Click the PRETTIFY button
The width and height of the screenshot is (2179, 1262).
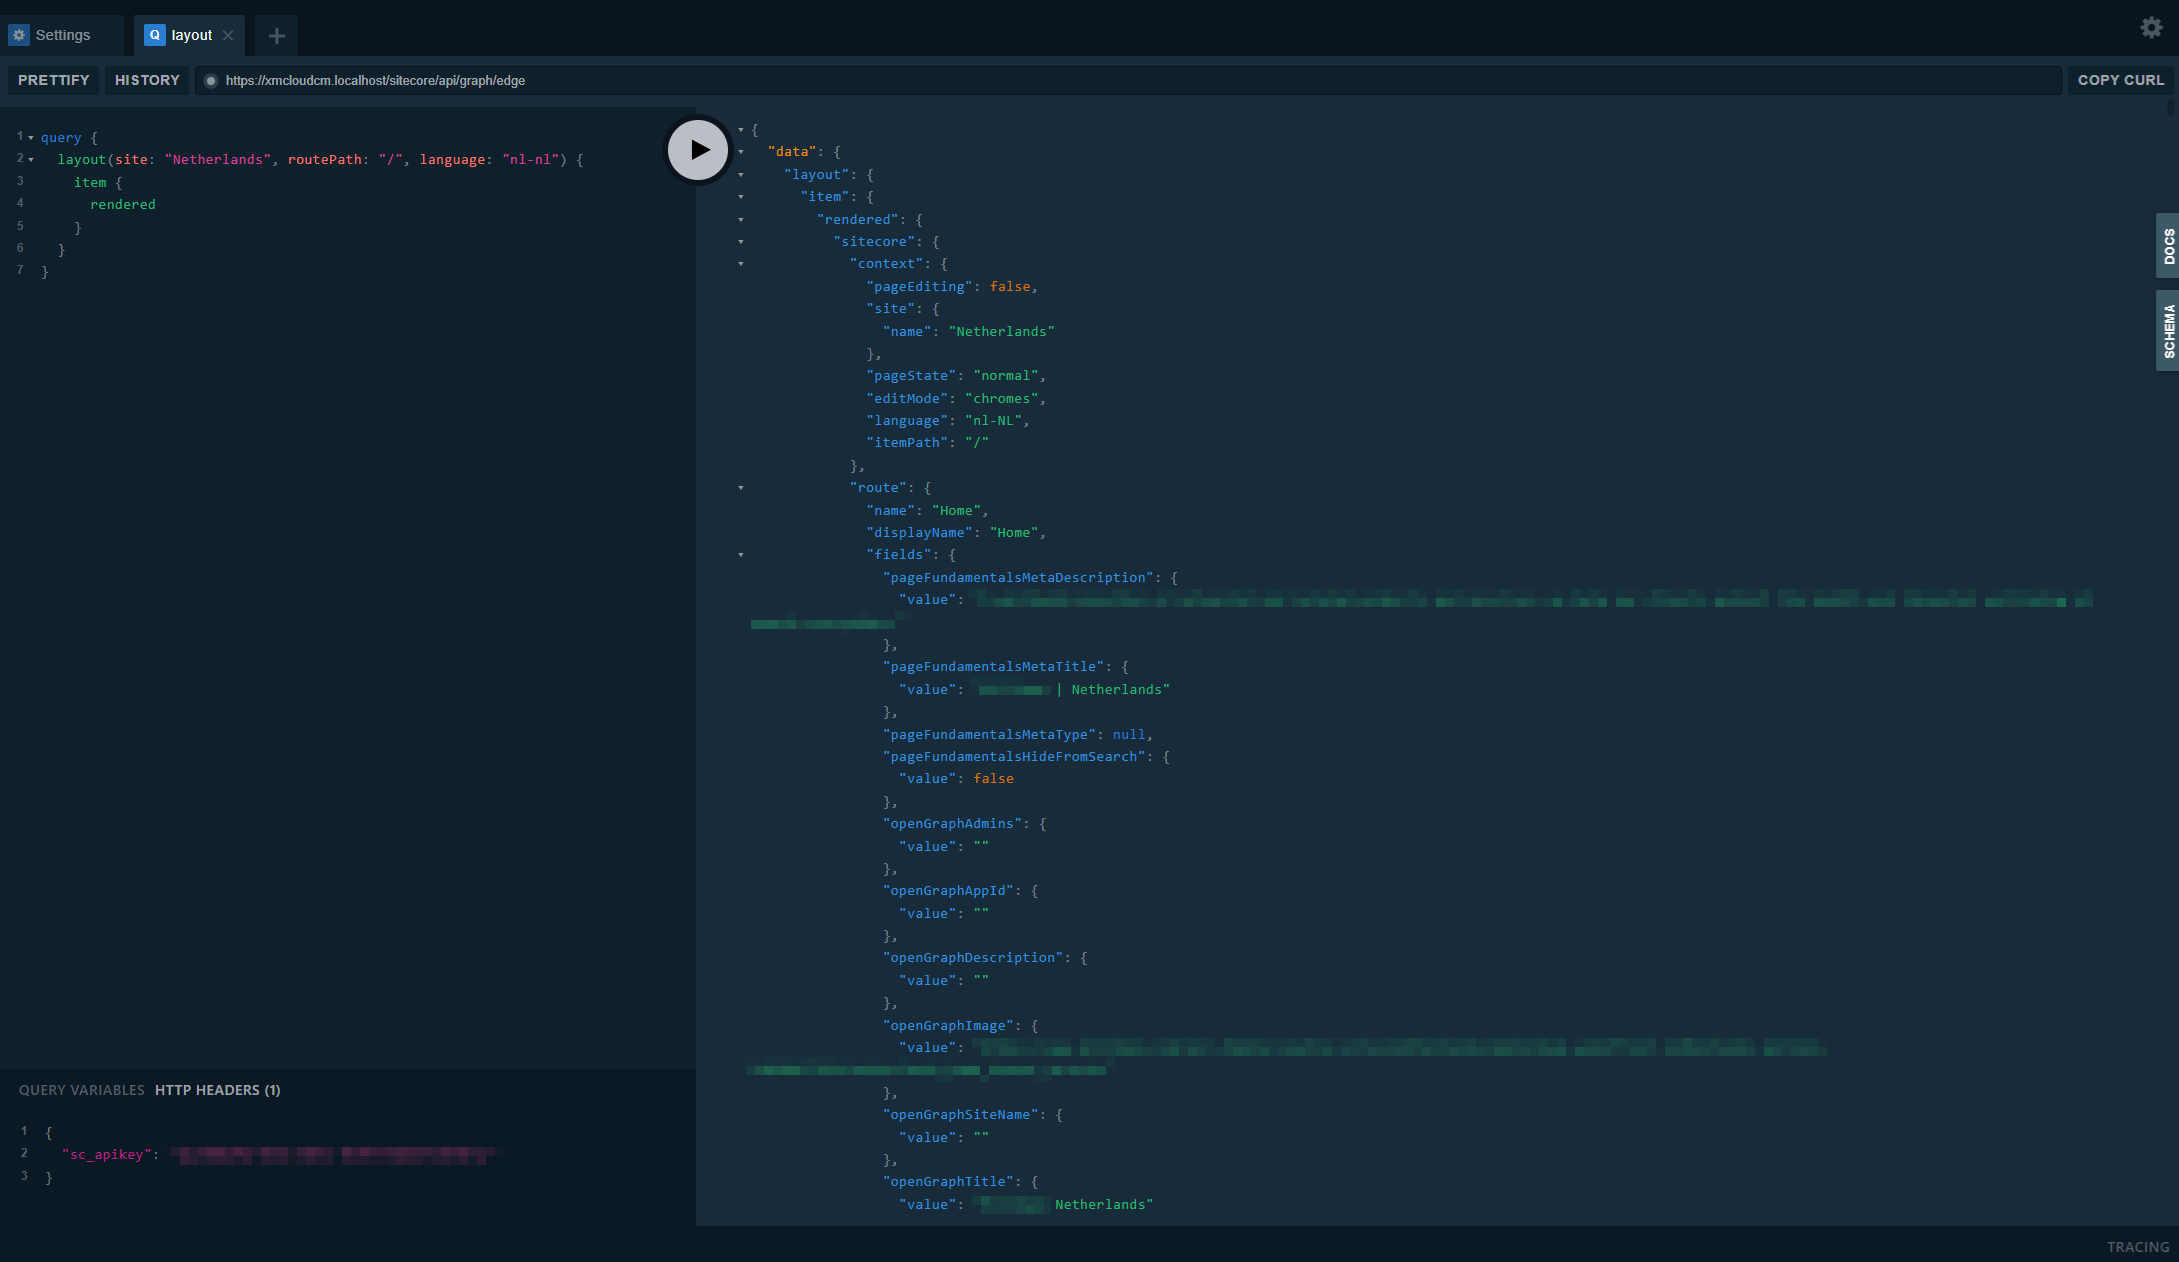tap(54, 80)
